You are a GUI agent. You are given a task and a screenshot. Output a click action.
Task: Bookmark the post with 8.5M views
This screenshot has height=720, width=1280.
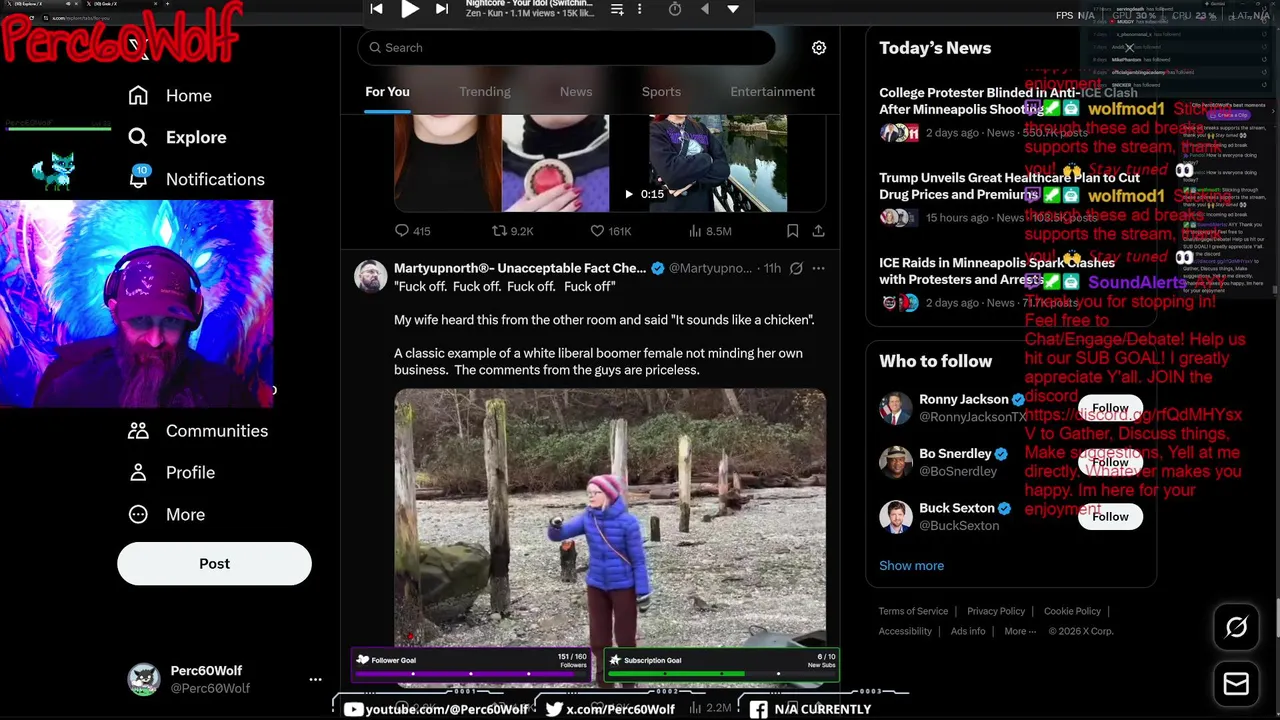[x=792, y=231]
